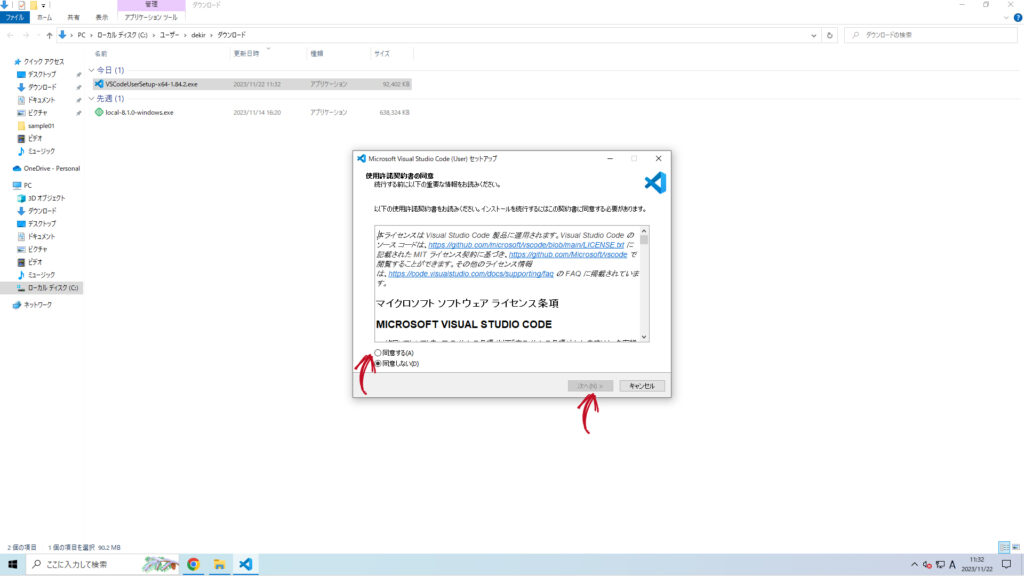Open the Windows Start menu
The image size is (1024, 576).
[x=12, y=564]
